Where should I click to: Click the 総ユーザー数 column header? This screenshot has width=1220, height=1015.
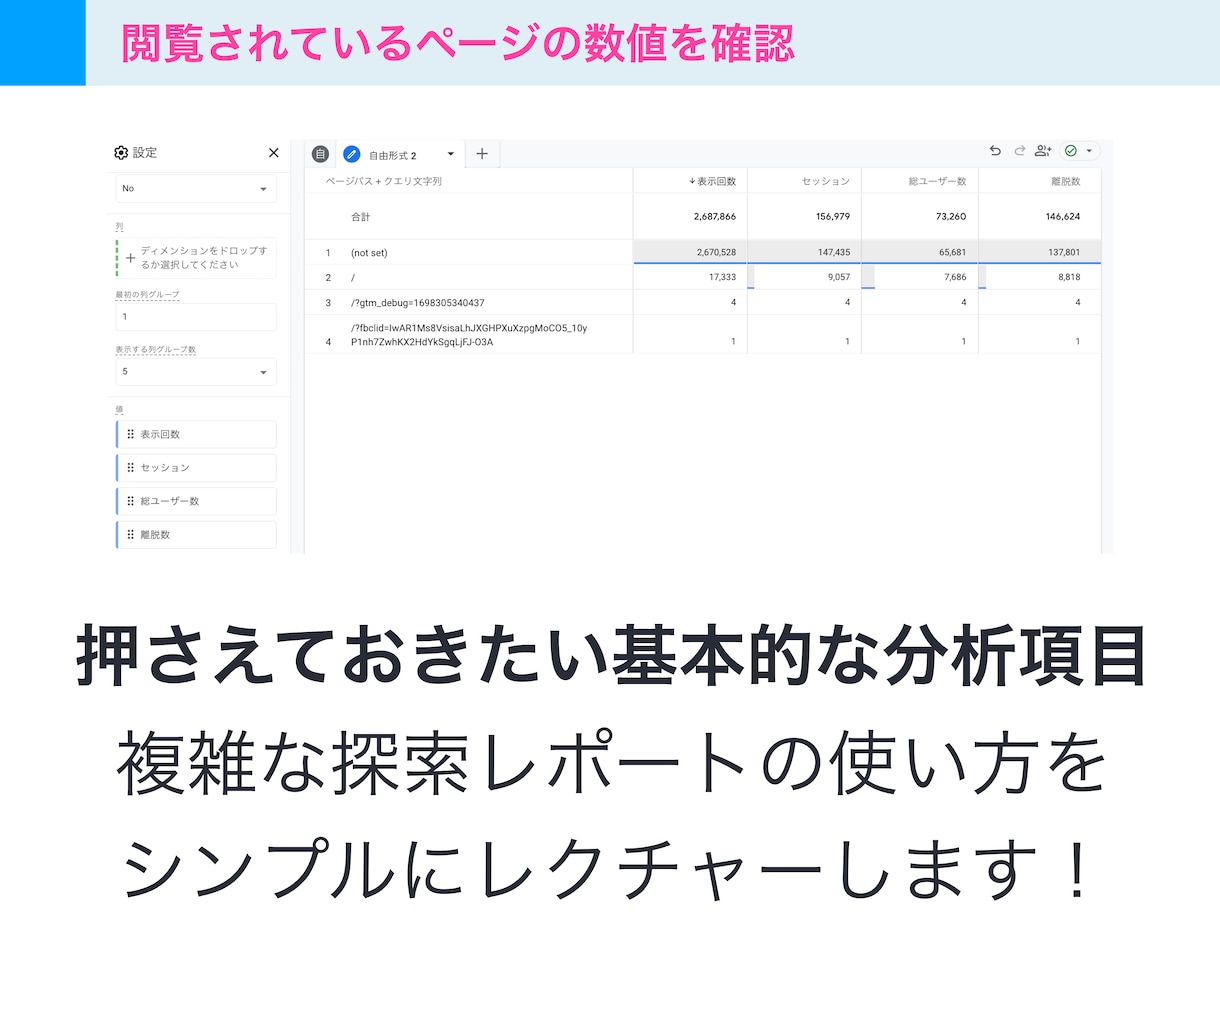(x=938, y=181)
